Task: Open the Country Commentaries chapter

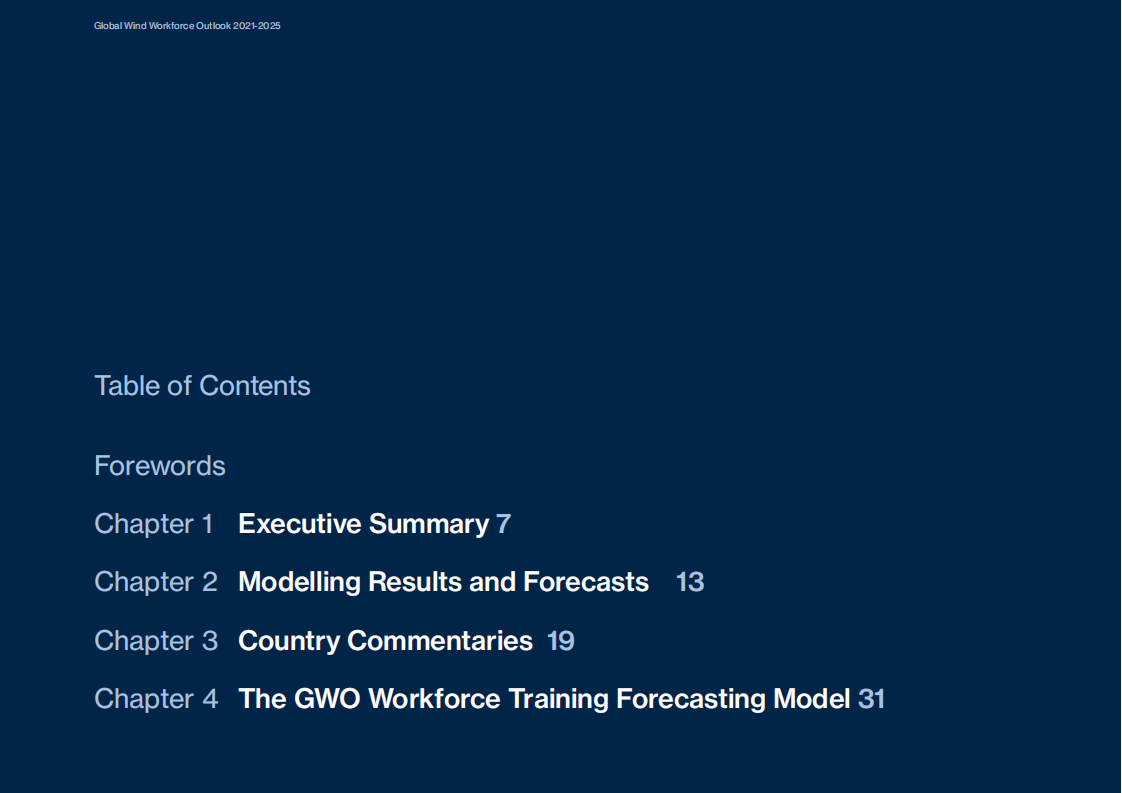Action: tap(385, 641)
